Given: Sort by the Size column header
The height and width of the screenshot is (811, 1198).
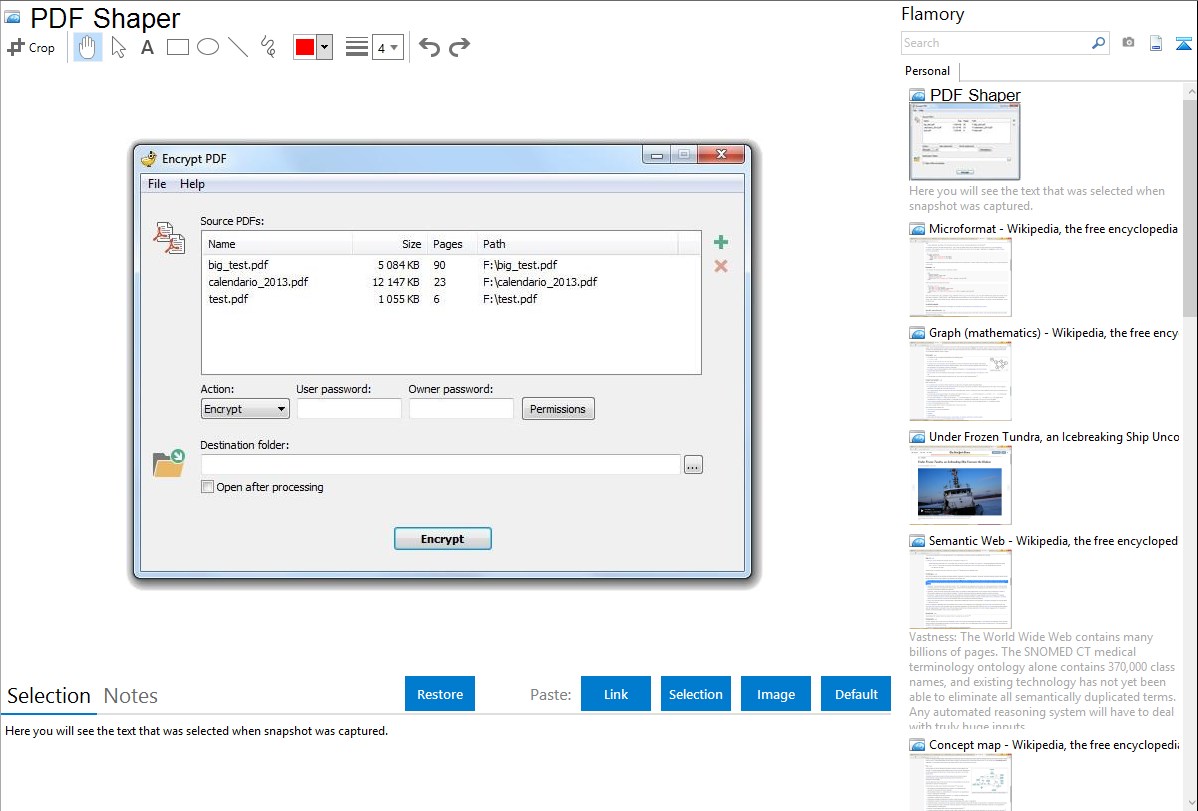Looking at the screenshot, I should point(389,244).
